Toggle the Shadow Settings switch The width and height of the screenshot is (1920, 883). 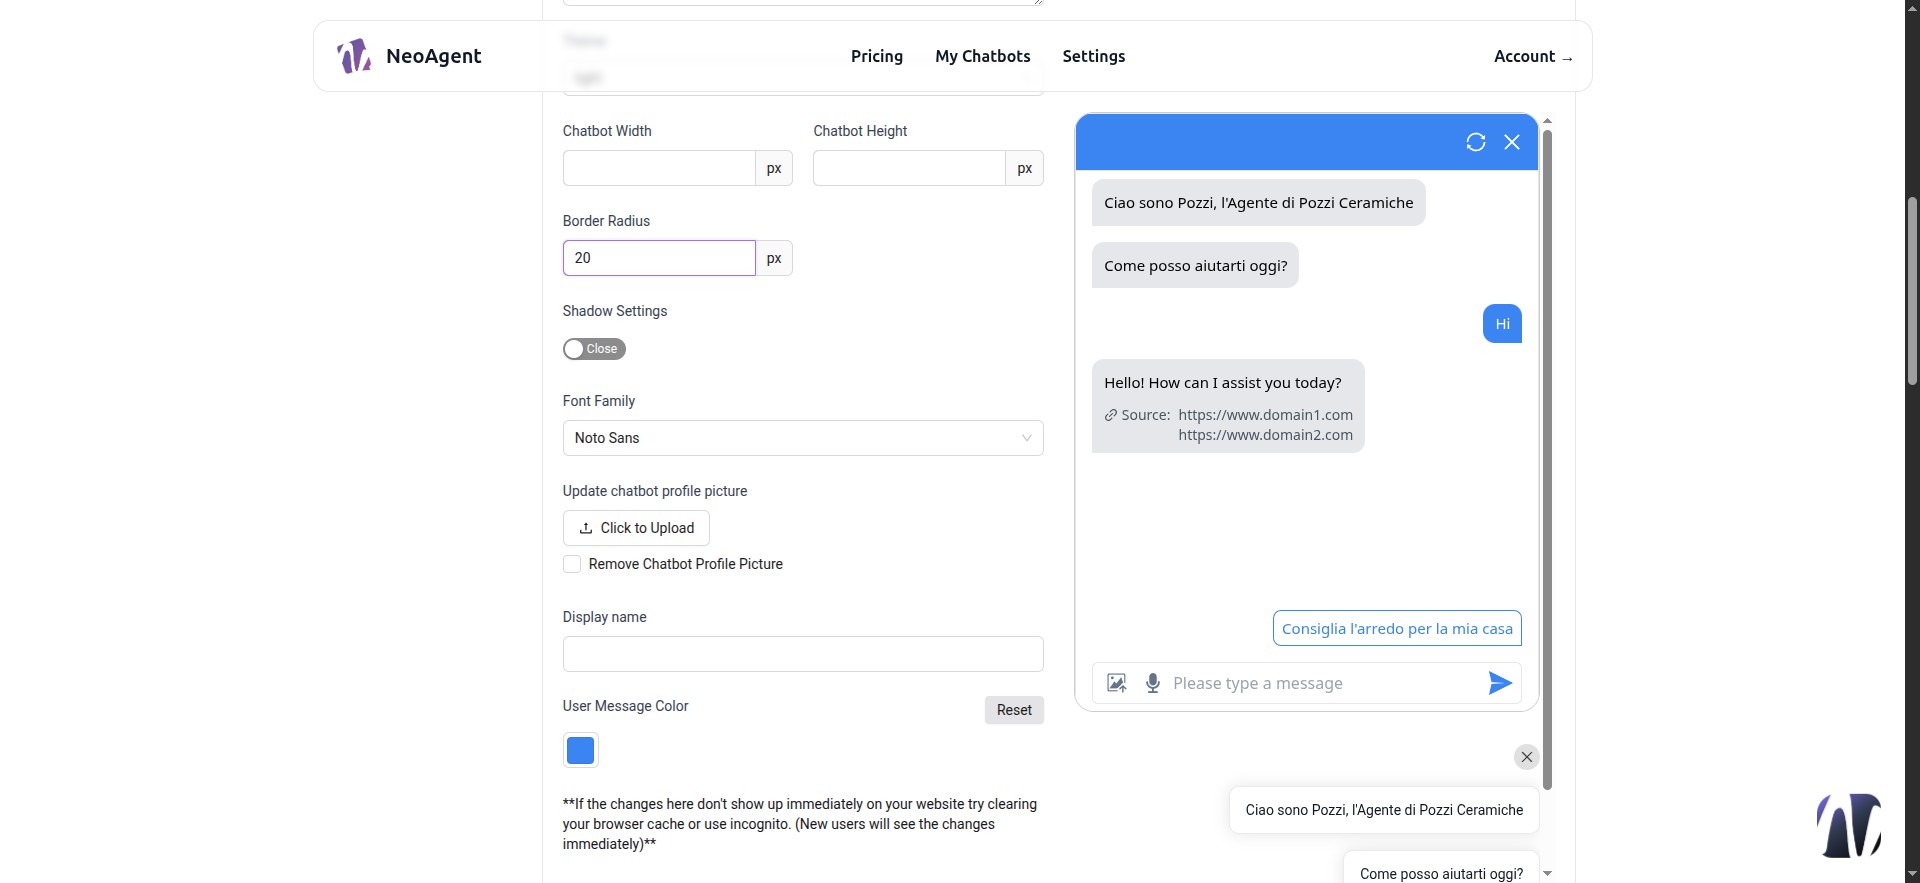click(x=594, y=349)
